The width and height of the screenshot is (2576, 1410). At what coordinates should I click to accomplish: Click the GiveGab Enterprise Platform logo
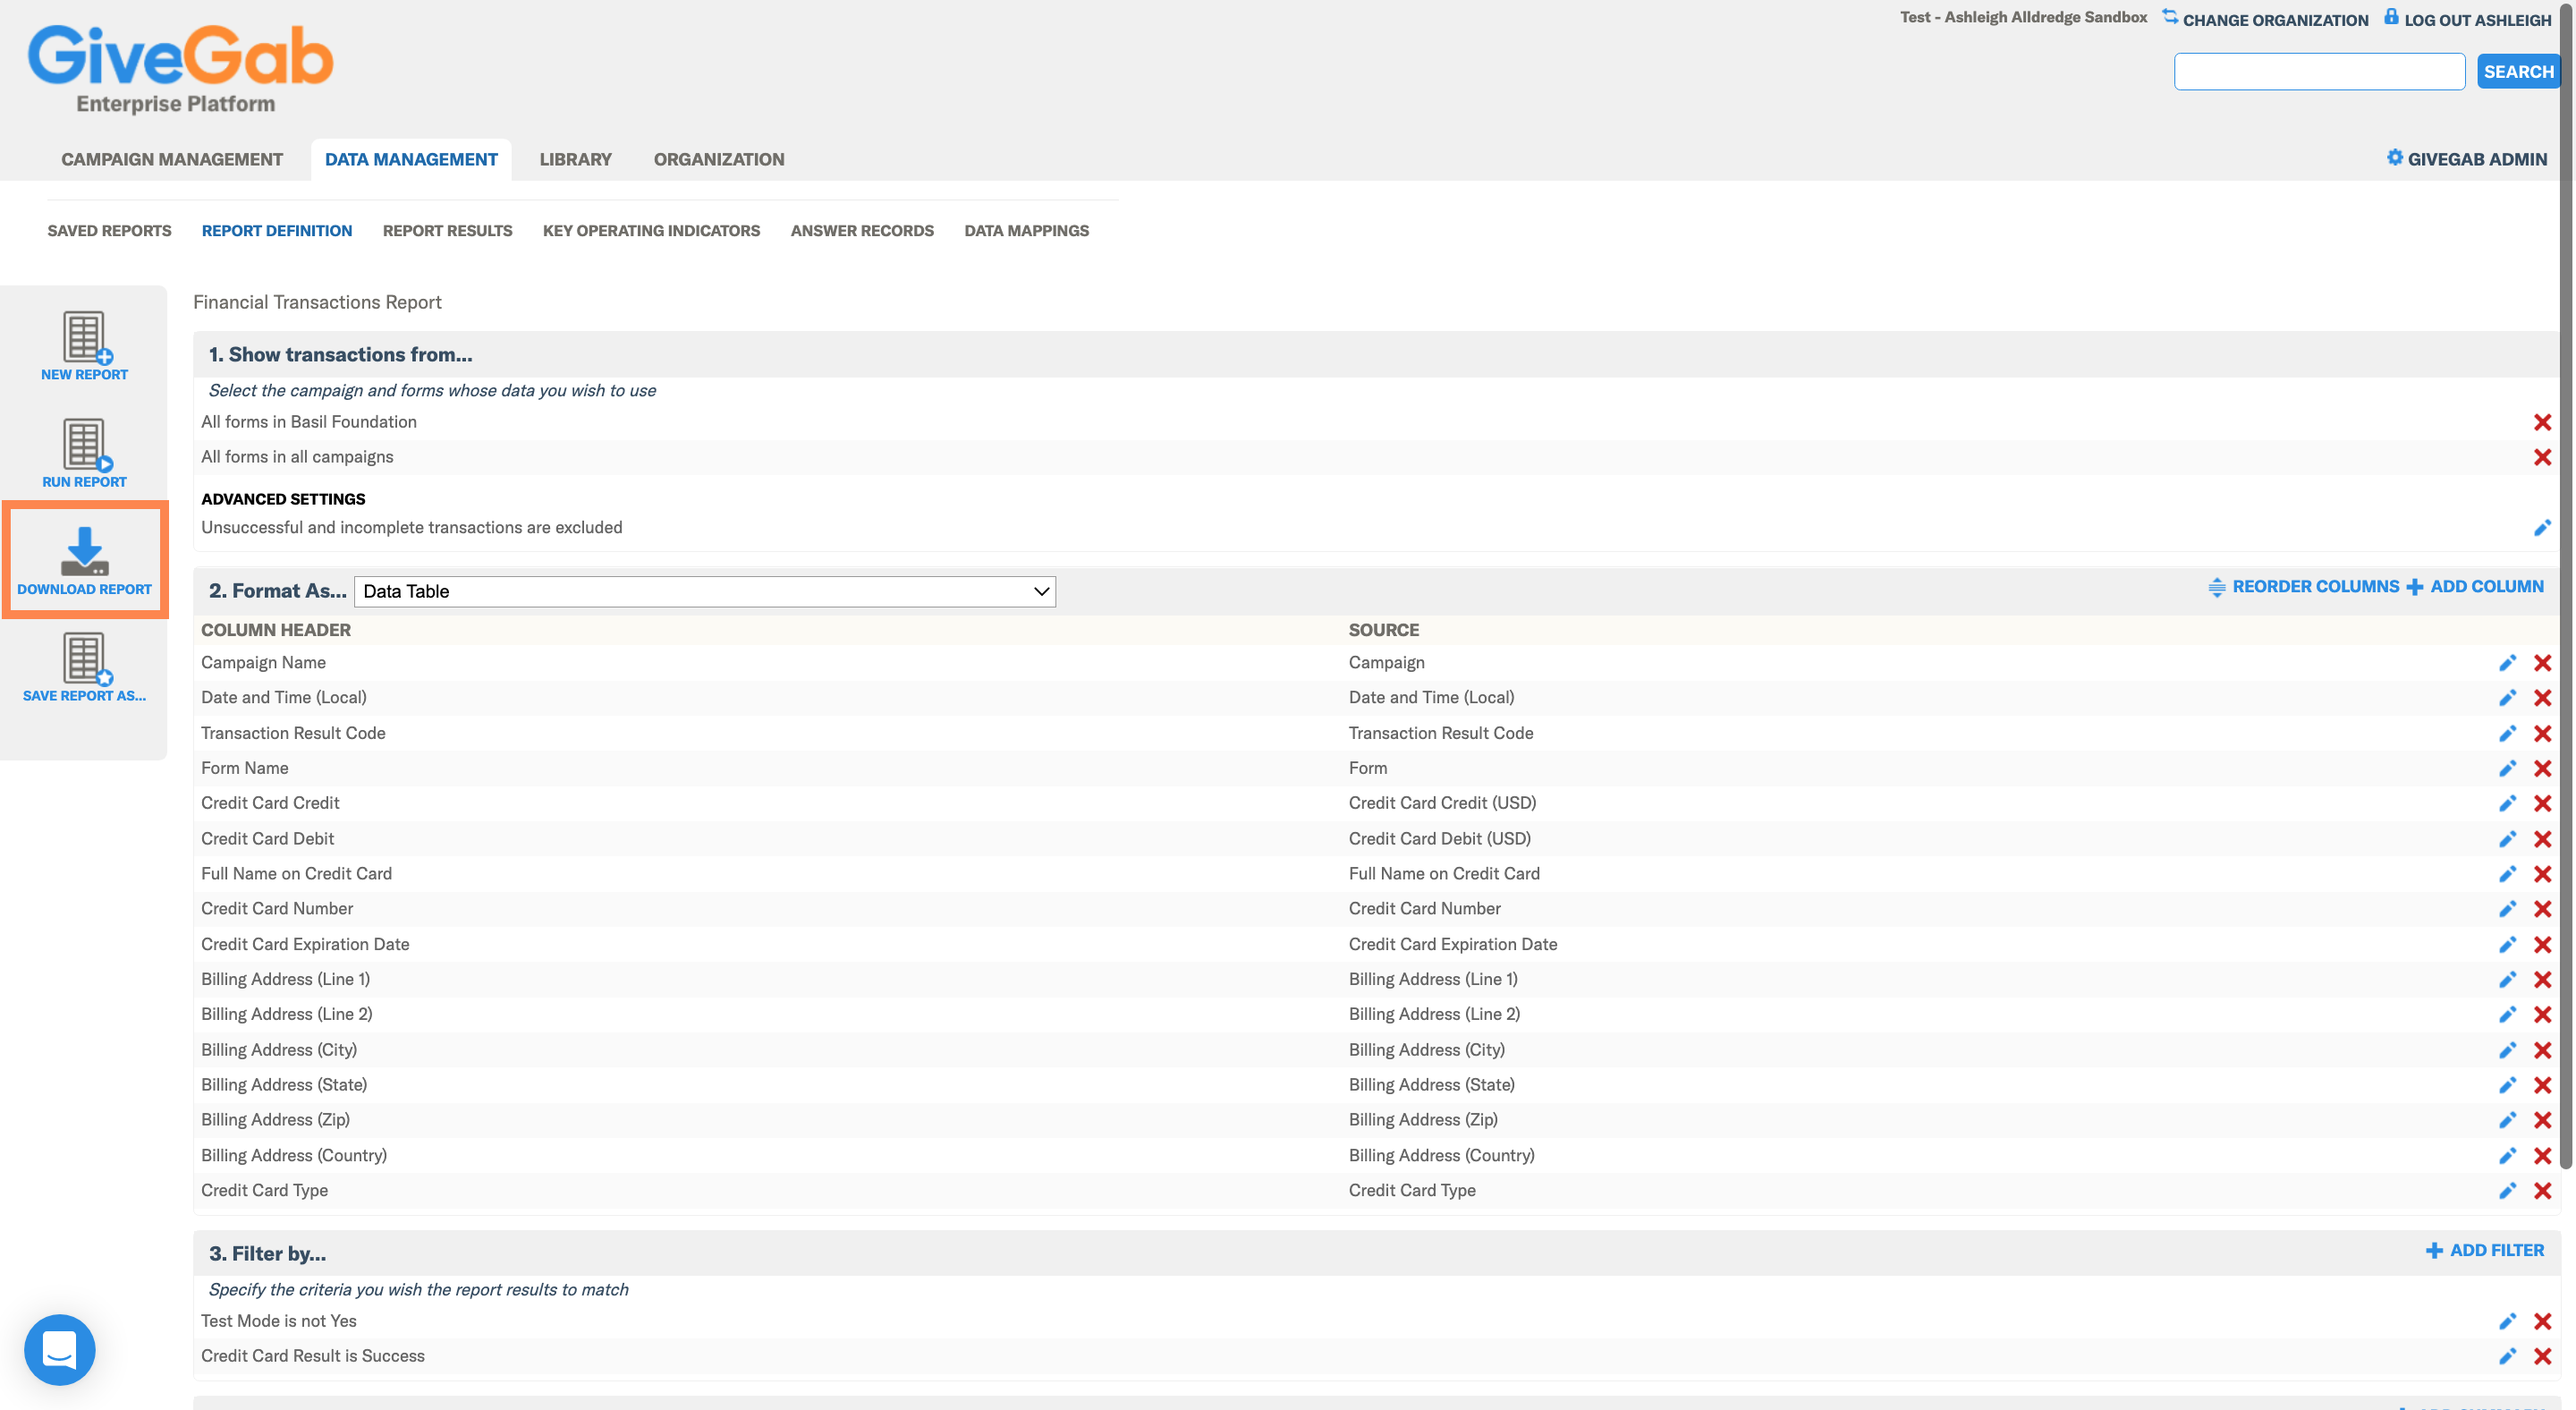[x=180, y=68]
